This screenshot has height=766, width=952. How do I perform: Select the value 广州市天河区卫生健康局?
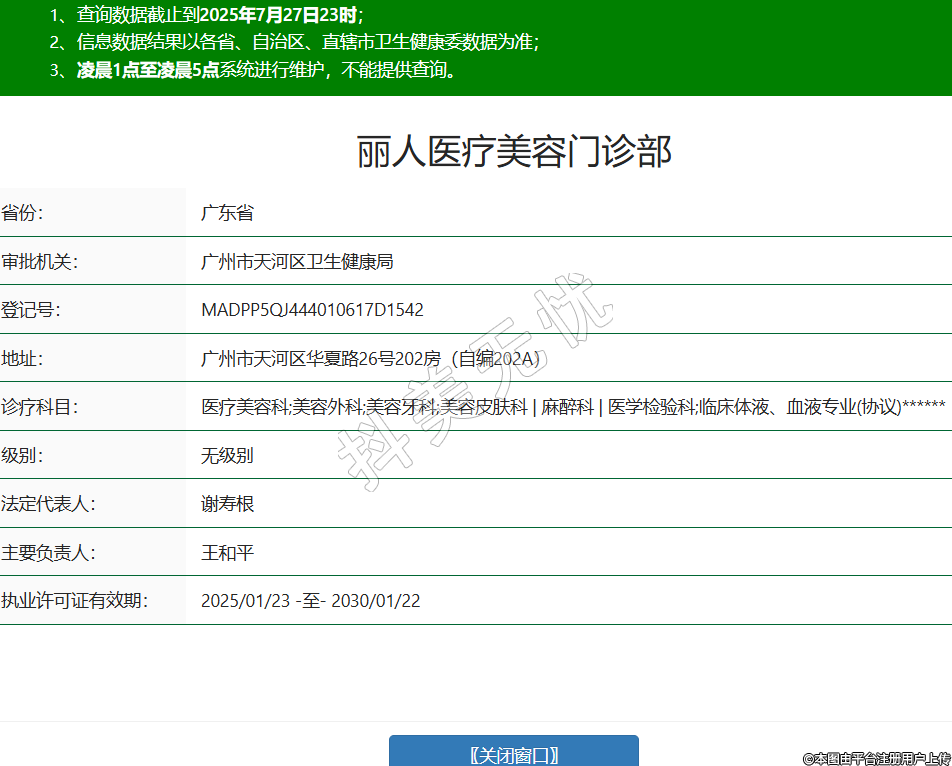[297, 262]
